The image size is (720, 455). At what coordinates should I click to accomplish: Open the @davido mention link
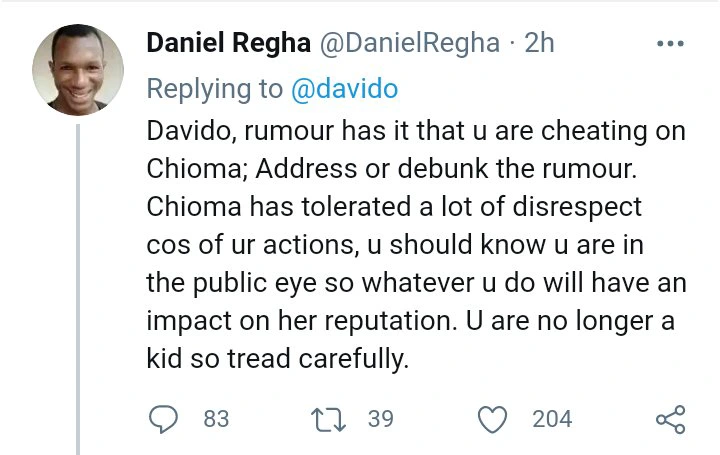pyautogui.click(x=345, y=89)
